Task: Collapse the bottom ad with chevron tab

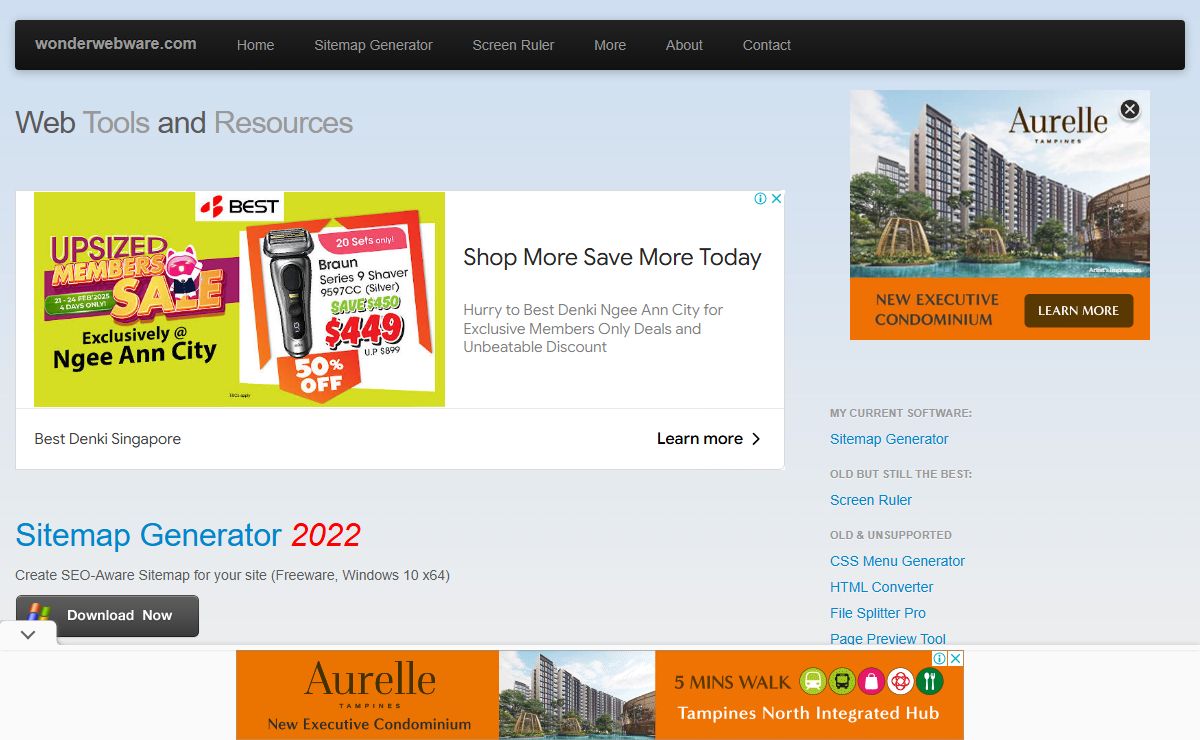Action: click(x=28, y=634)
